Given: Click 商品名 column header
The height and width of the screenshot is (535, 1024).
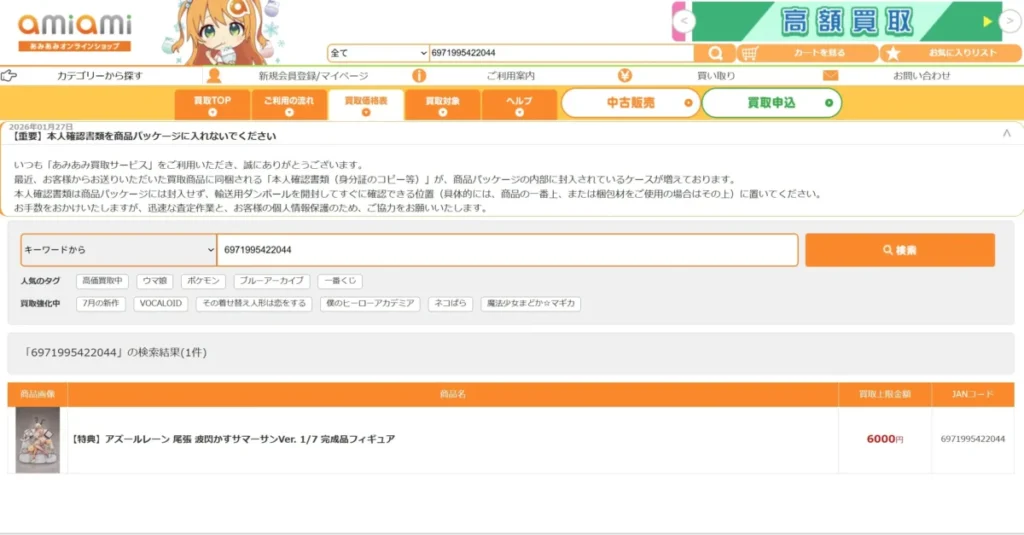Looking at the screenshot, I should coord(453,394).
